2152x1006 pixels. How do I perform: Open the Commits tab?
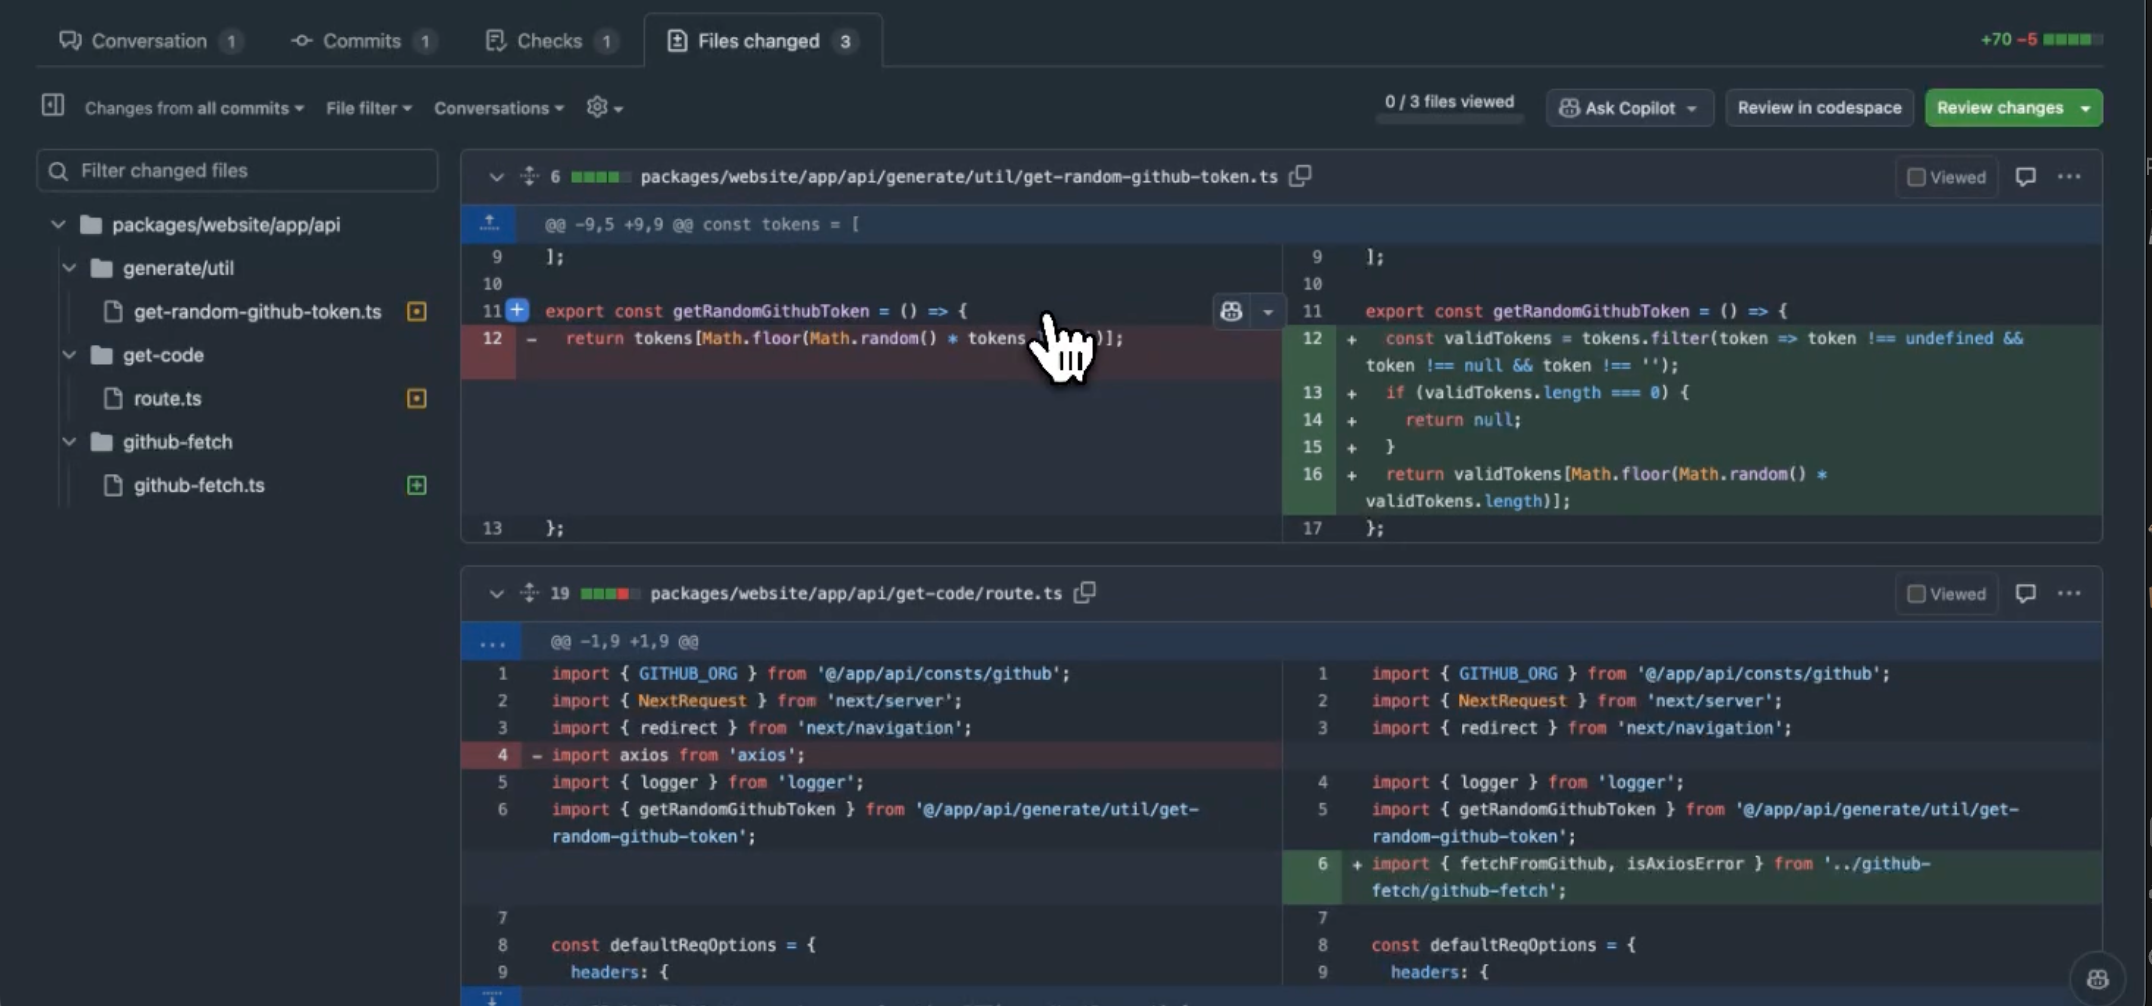361,41
